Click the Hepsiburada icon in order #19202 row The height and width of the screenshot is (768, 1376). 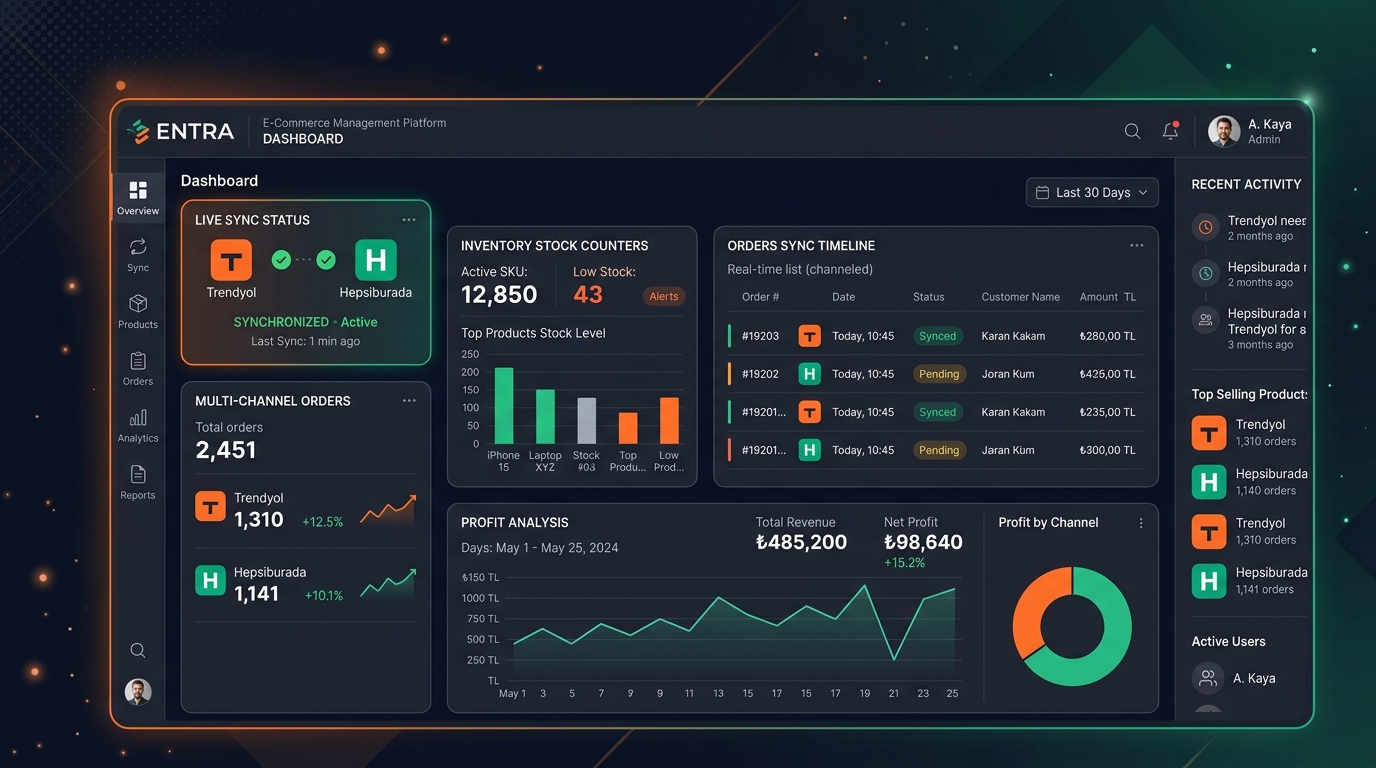tap(809, 374)
